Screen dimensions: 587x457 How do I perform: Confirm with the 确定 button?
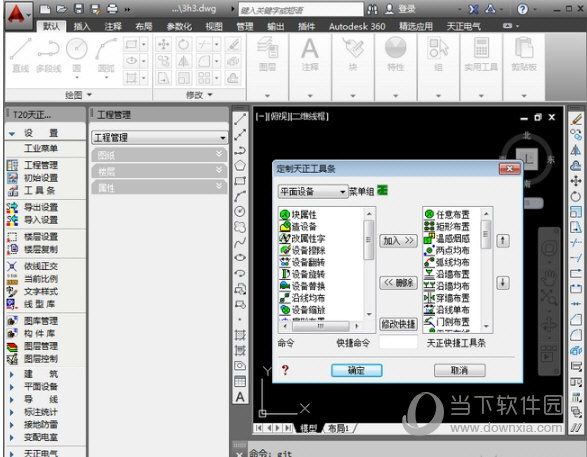point(357,370)
